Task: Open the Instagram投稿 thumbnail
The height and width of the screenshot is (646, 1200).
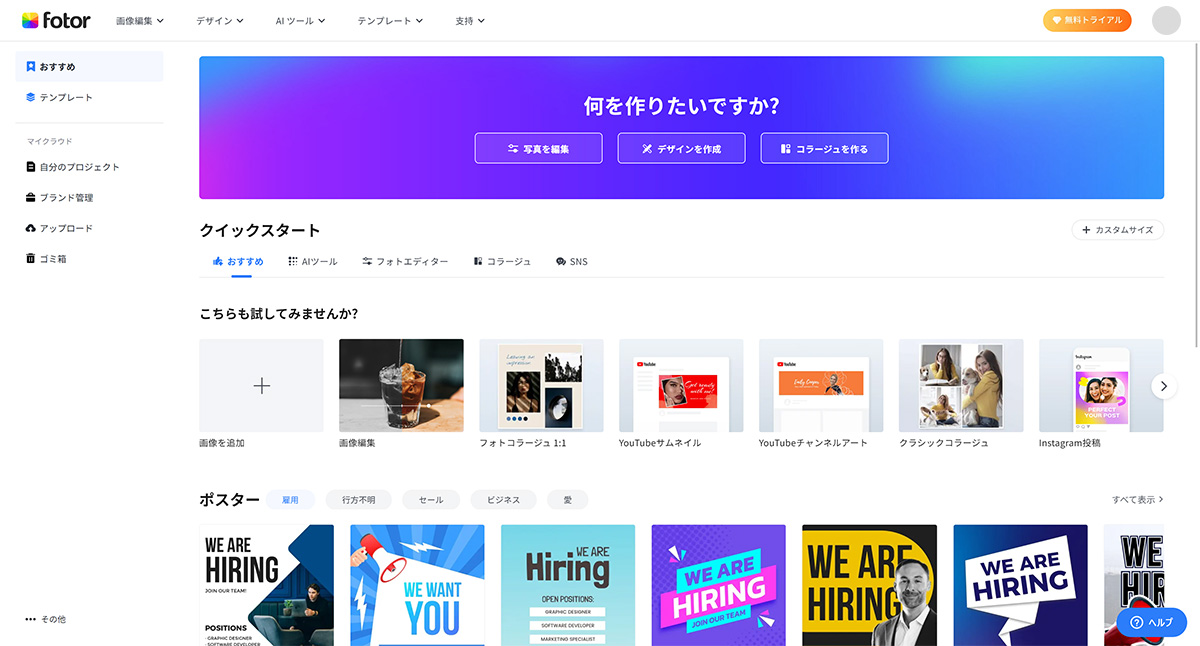Action: 1101,386
